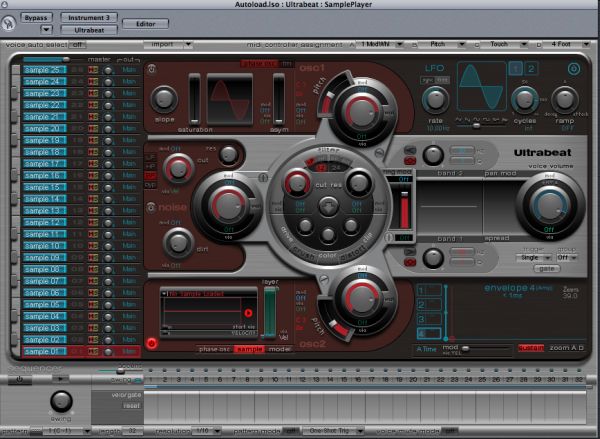Screen dimensions: 600x439
Task: Click the plugin link icon at top left
Action: coord(8,23)
